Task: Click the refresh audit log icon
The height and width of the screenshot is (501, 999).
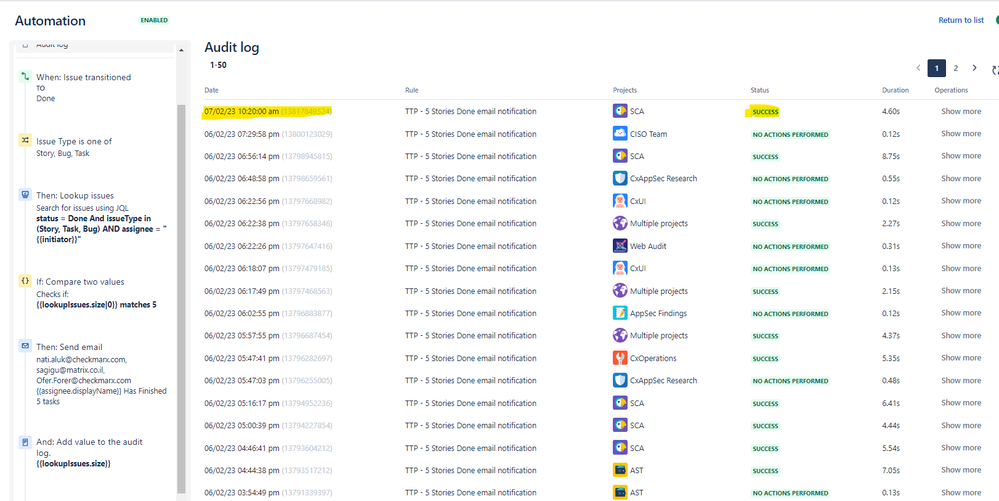Action: pyautogui.click(x=995, y=69)
